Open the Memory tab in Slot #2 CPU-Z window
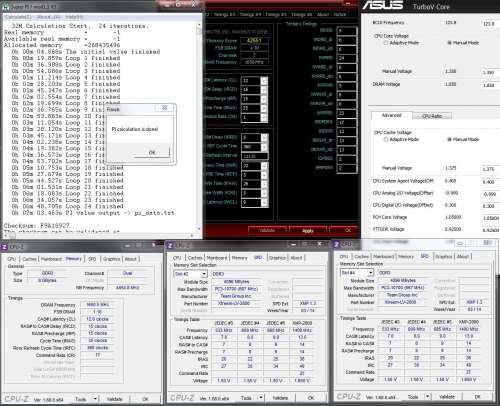Viewport: 500px width, 406px height. [239, 258]
